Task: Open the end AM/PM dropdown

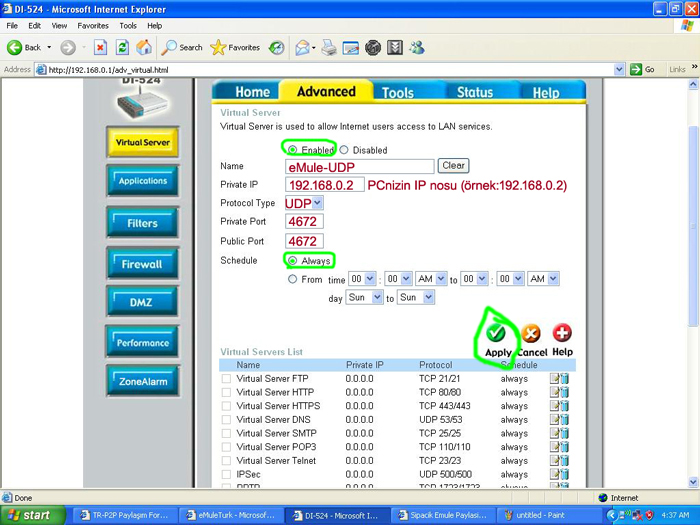Action: (543, 279)
